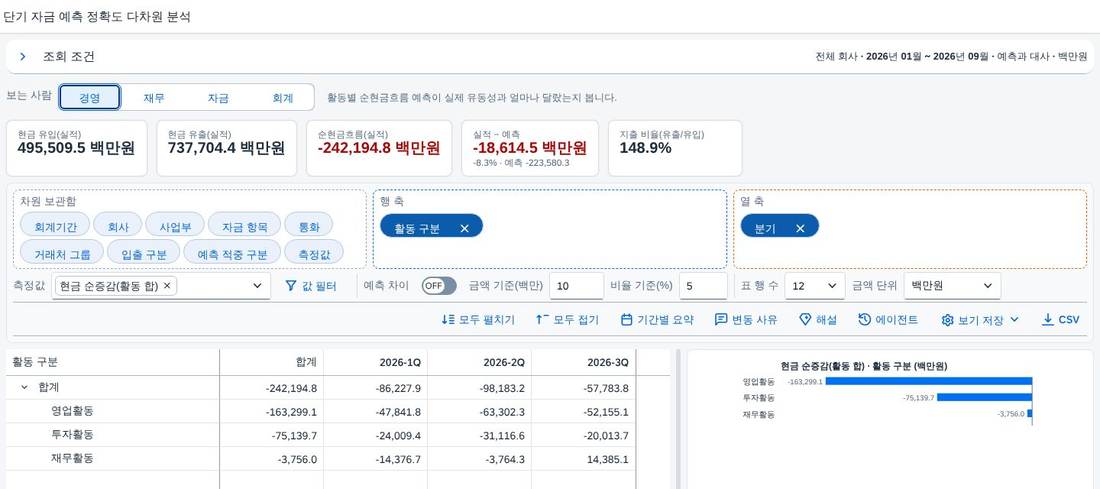Pick the 사업부 dimension chip

pyautogui.click(x=175, y=227)
